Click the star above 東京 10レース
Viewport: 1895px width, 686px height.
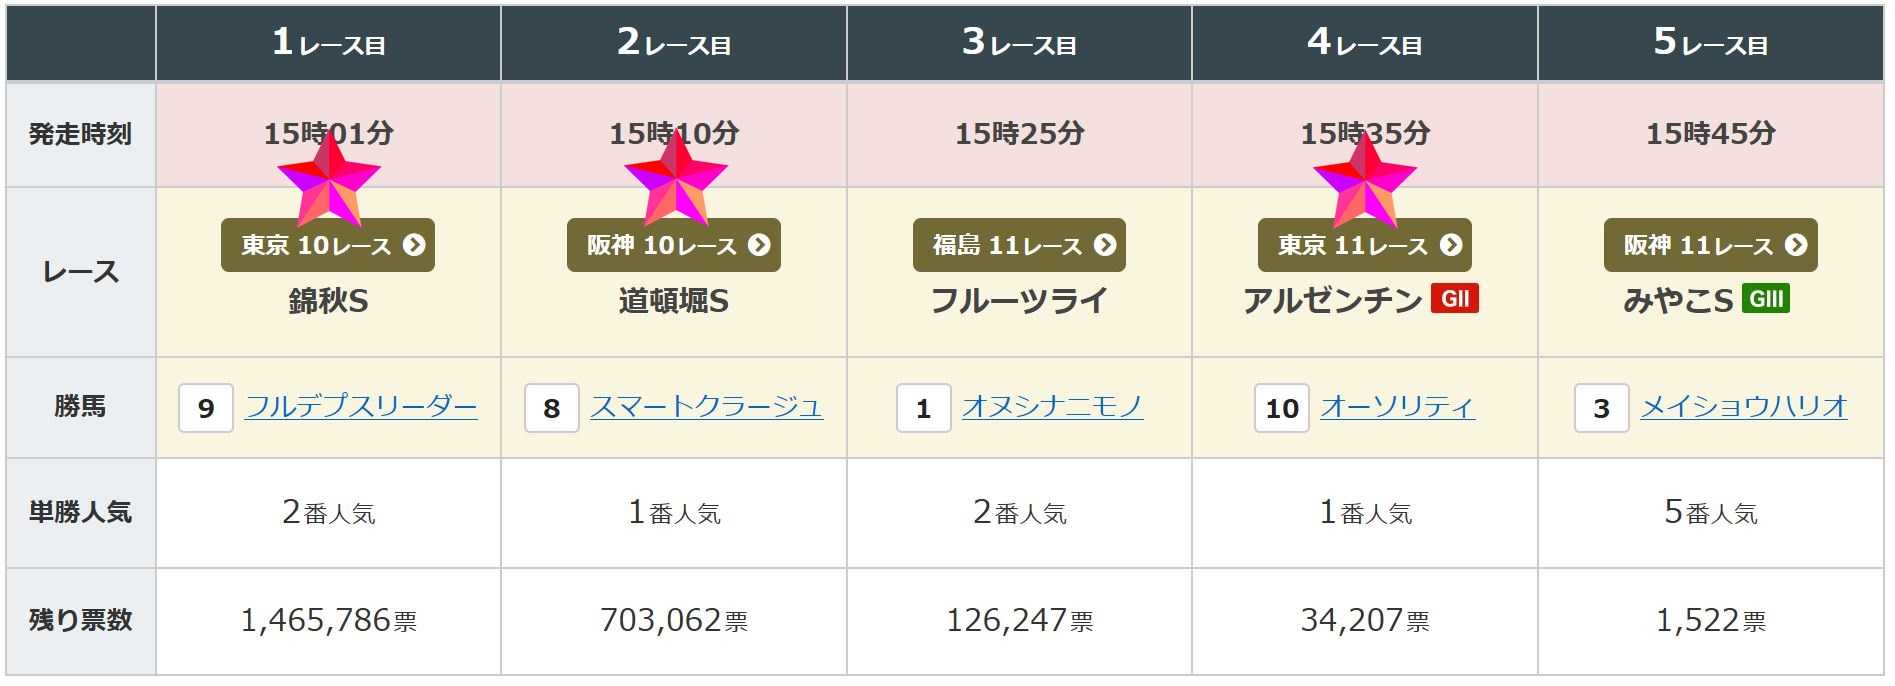(329, 180)
